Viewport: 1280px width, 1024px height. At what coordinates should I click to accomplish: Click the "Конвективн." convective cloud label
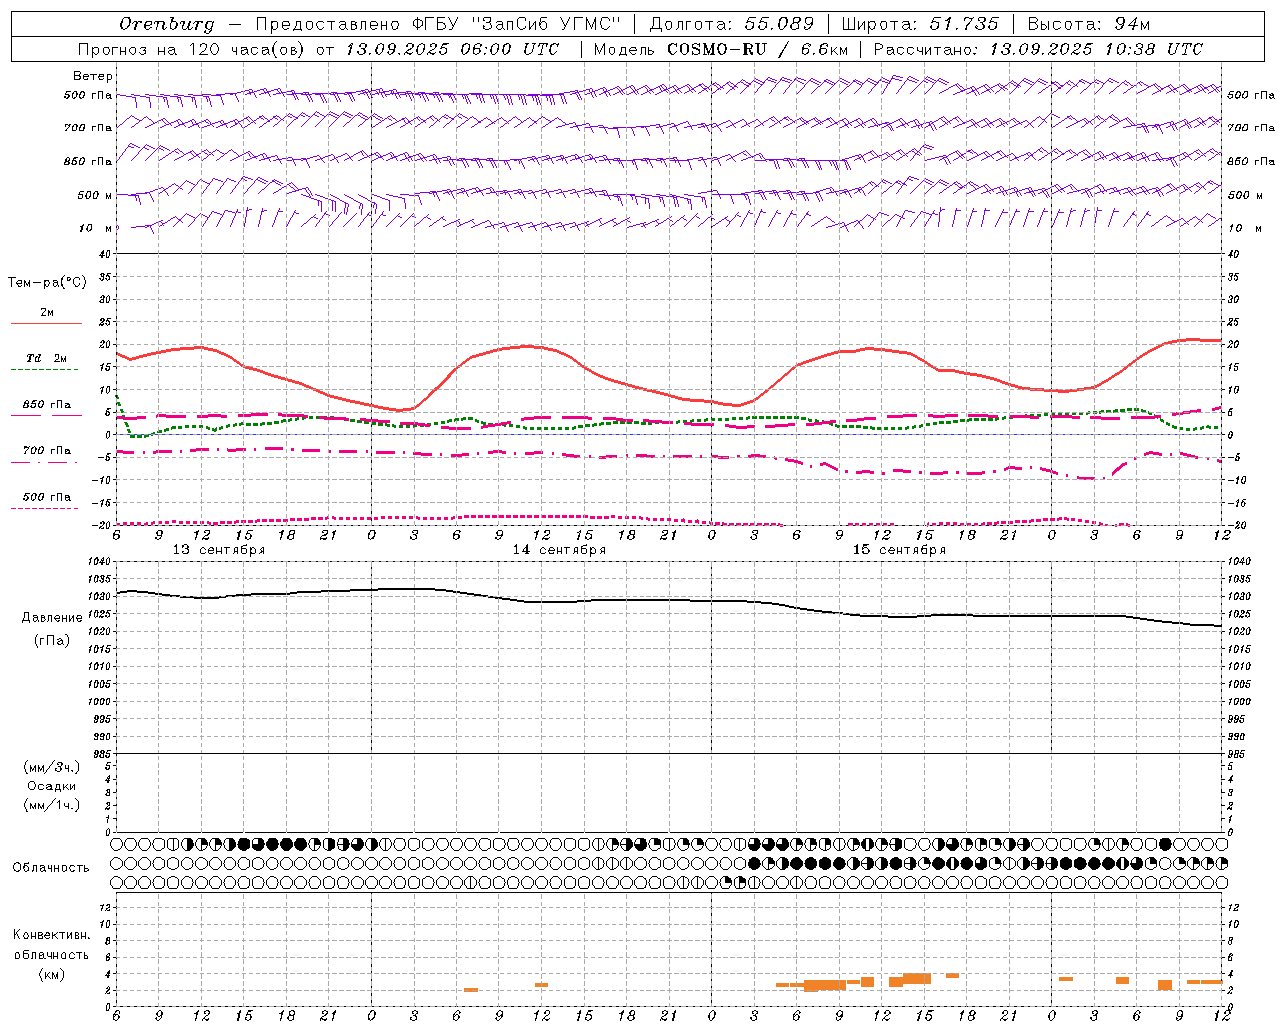pyautogui.click(x=52, y=935)
